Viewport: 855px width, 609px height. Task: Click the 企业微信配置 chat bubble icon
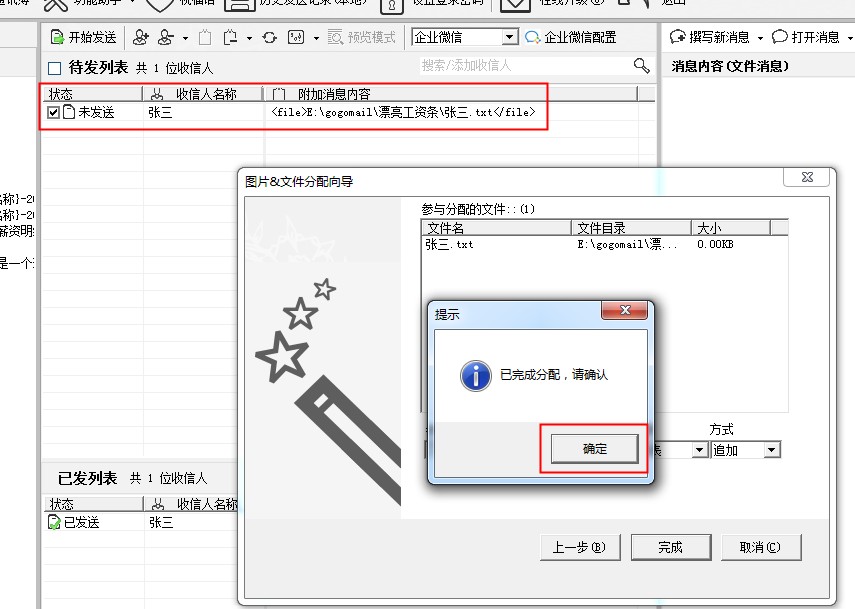coord(532,37)
